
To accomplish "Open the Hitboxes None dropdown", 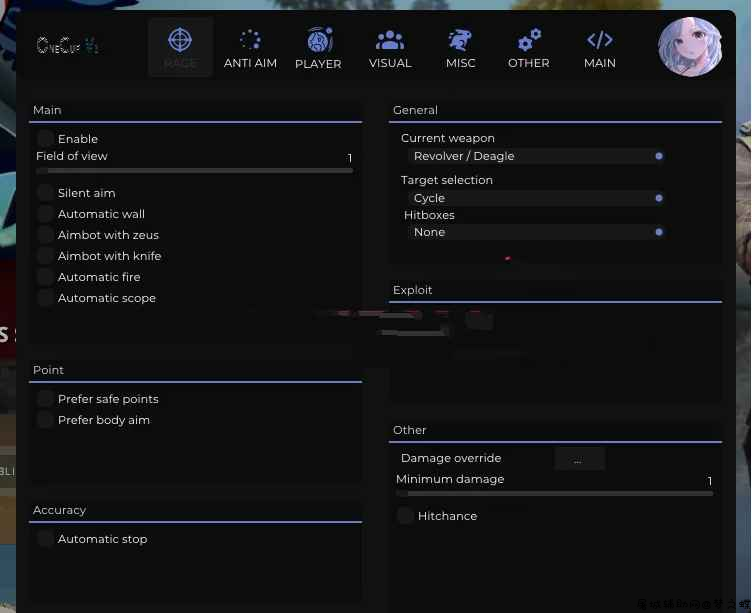I will (x=536, y=232).
